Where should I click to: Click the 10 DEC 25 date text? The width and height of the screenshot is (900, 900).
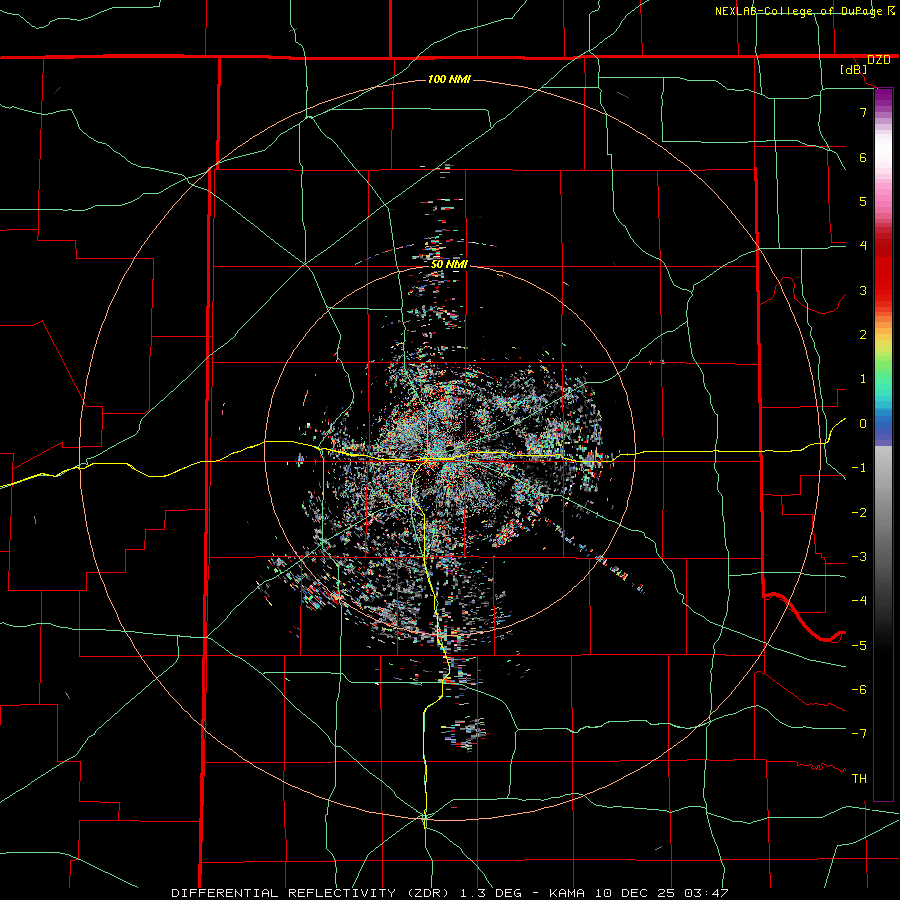635,893
